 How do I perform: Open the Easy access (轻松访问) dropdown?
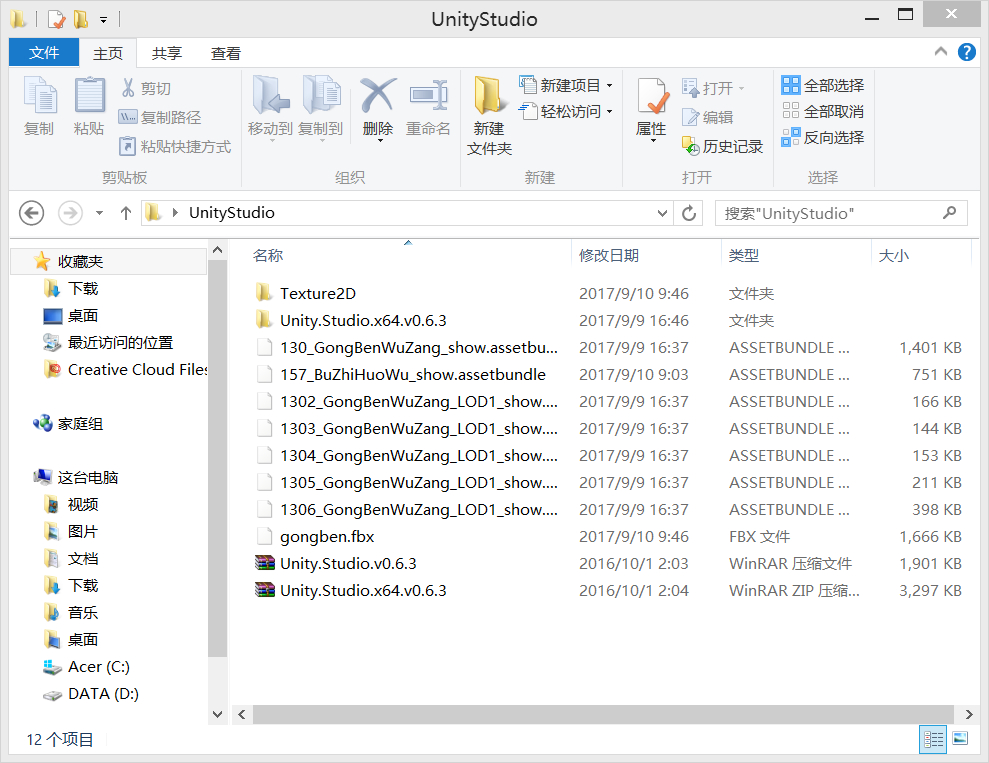click(x=566, y=112)
